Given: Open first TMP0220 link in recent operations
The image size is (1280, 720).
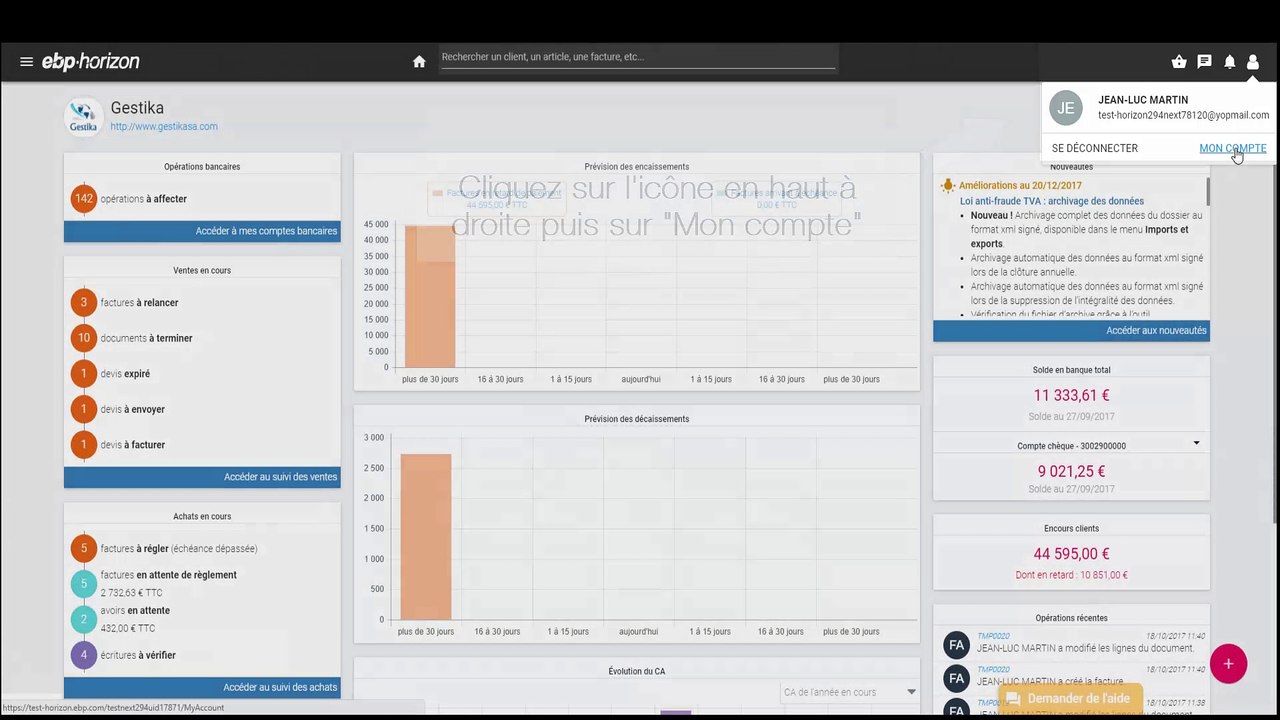Looking at the screenshot, I should pyautogui.click(x=993, y=636).
